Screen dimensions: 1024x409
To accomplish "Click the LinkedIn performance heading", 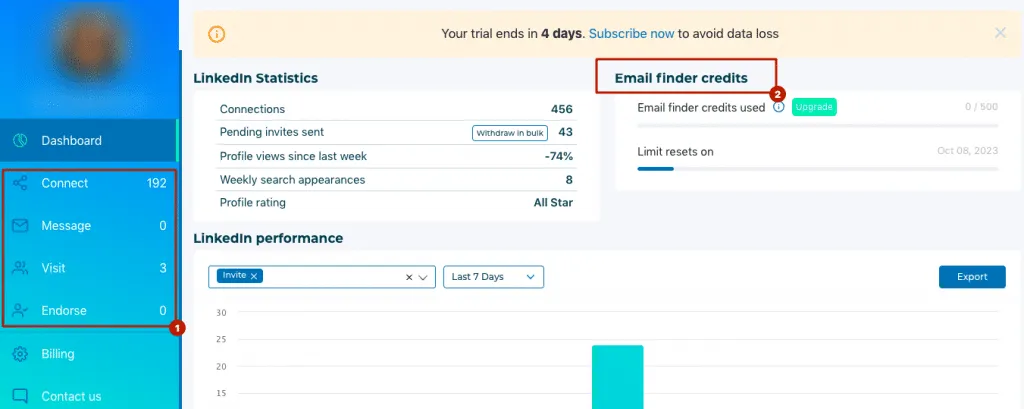I will click(x=268, y=238).
